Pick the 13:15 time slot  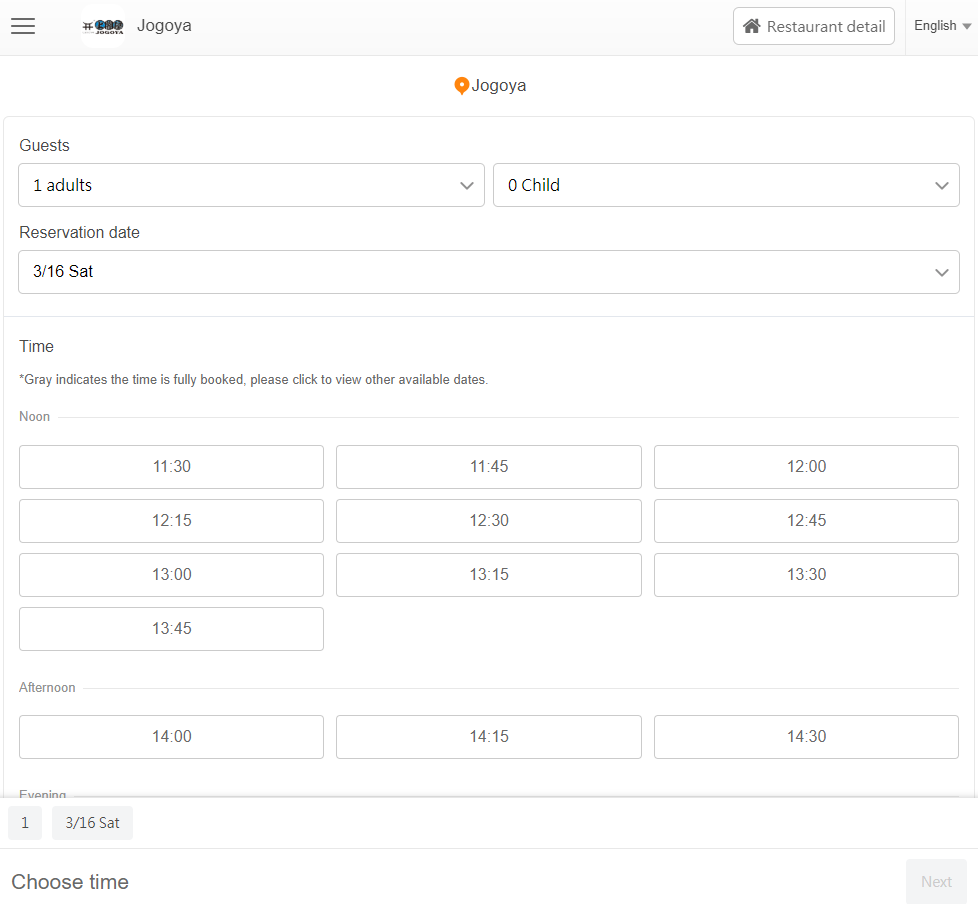(x=489, y=575)
